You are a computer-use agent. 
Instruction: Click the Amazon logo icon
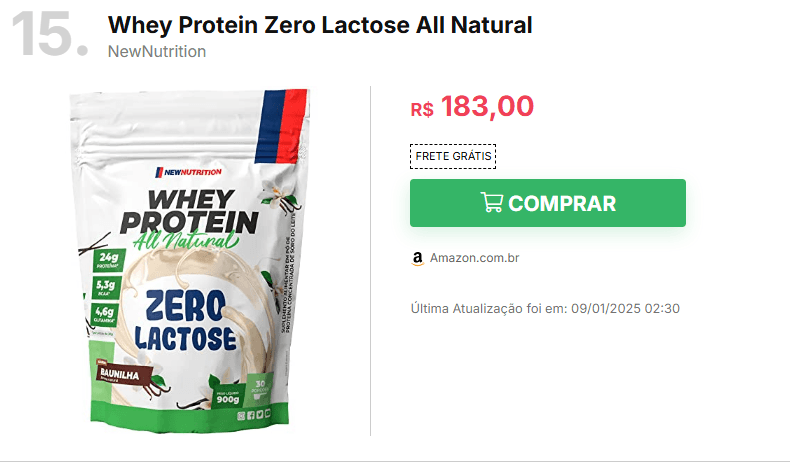pyautogui.click(x=417, y=258)
